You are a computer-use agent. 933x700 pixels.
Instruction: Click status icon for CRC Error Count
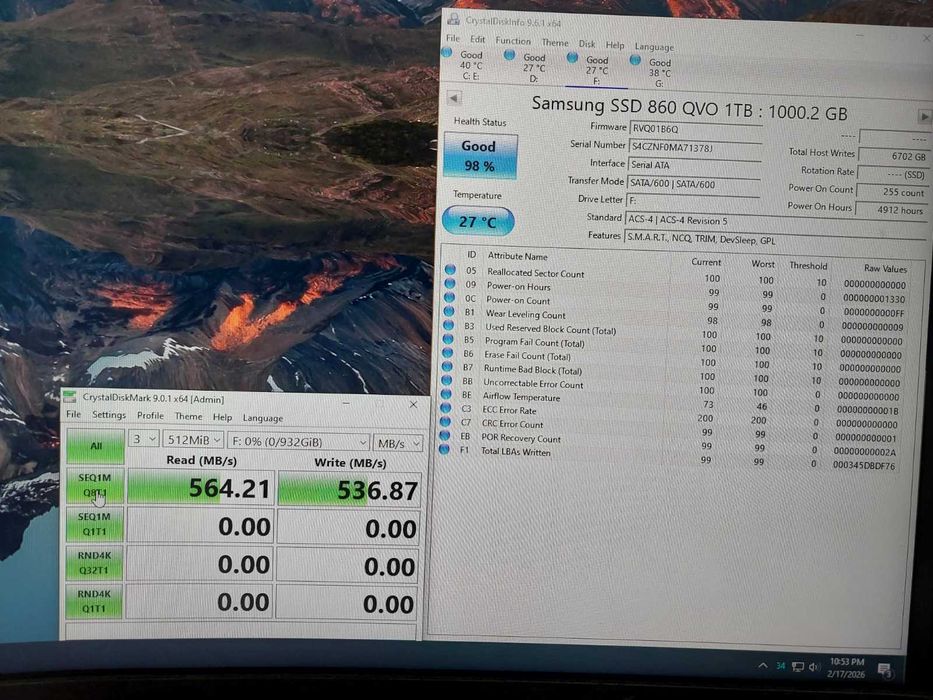pos(445,421)
